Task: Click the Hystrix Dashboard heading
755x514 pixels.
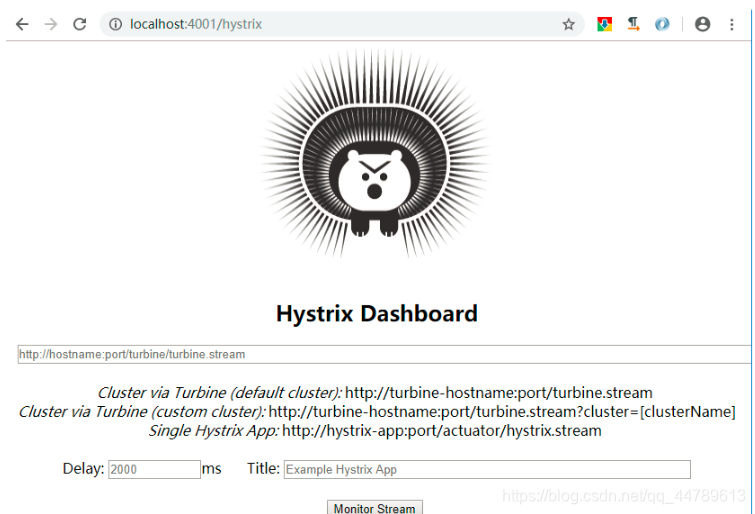Action: coord(377,314)
